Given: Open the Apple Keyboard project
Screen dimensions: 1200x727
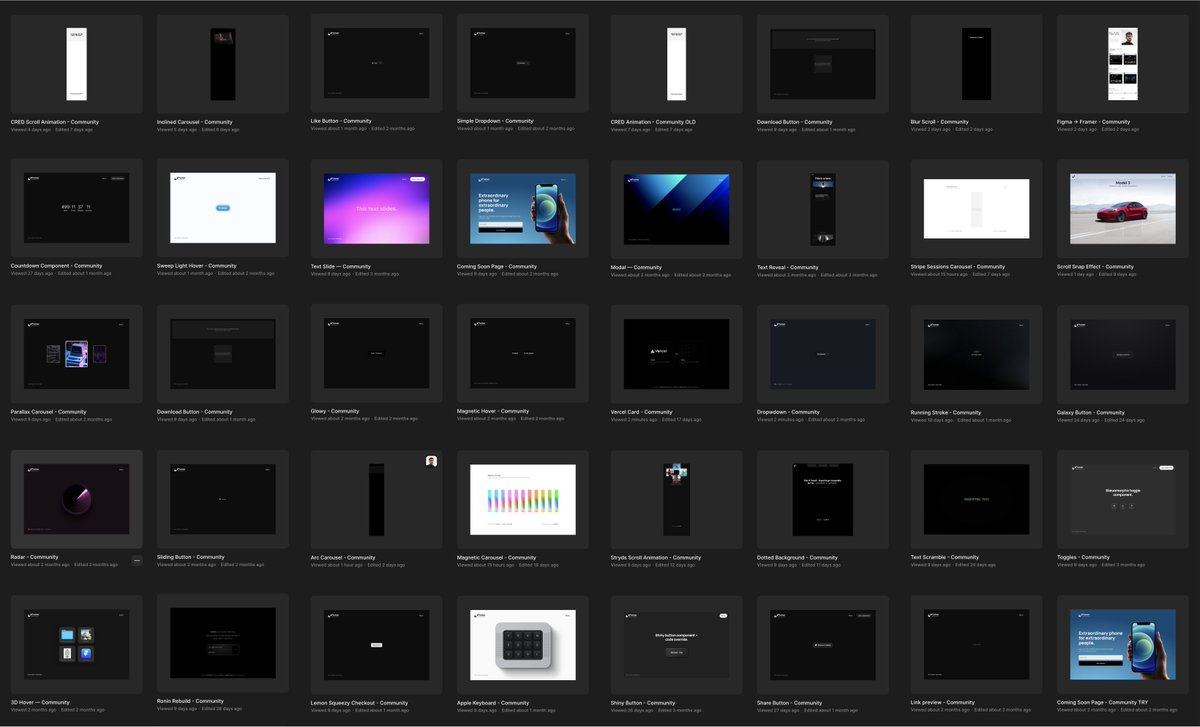Looking at the screenshot, I should click(522, 643).
